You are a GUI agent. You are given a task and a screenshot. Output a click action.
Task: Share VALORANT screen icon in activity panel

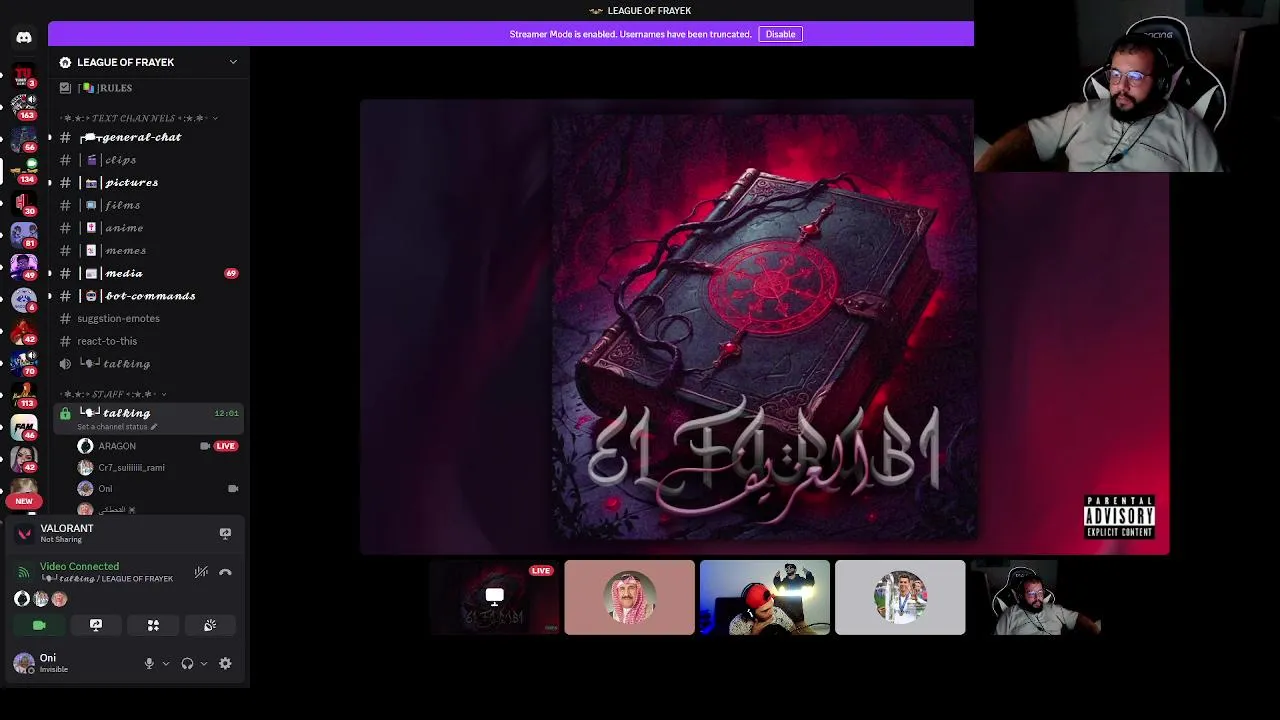pyautogui.click(x=225, y=534)
